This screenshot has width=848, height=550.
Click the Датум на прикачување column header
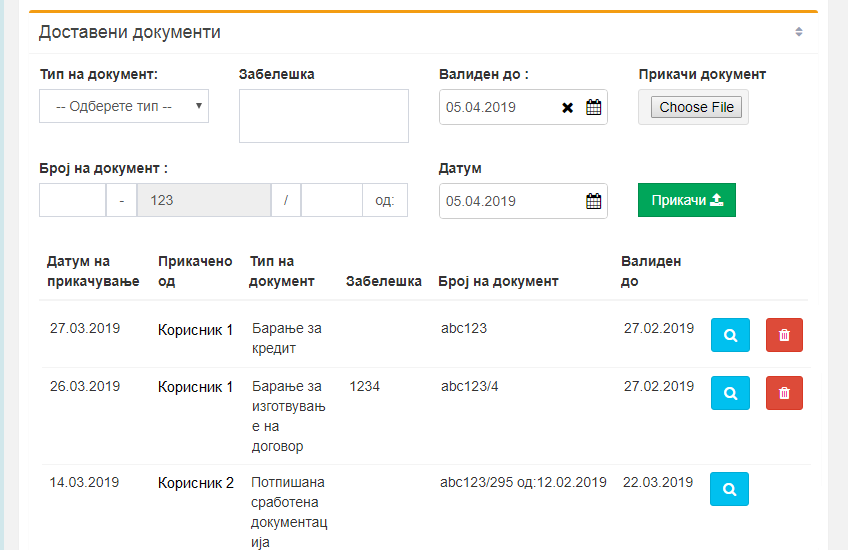(93, 271)
